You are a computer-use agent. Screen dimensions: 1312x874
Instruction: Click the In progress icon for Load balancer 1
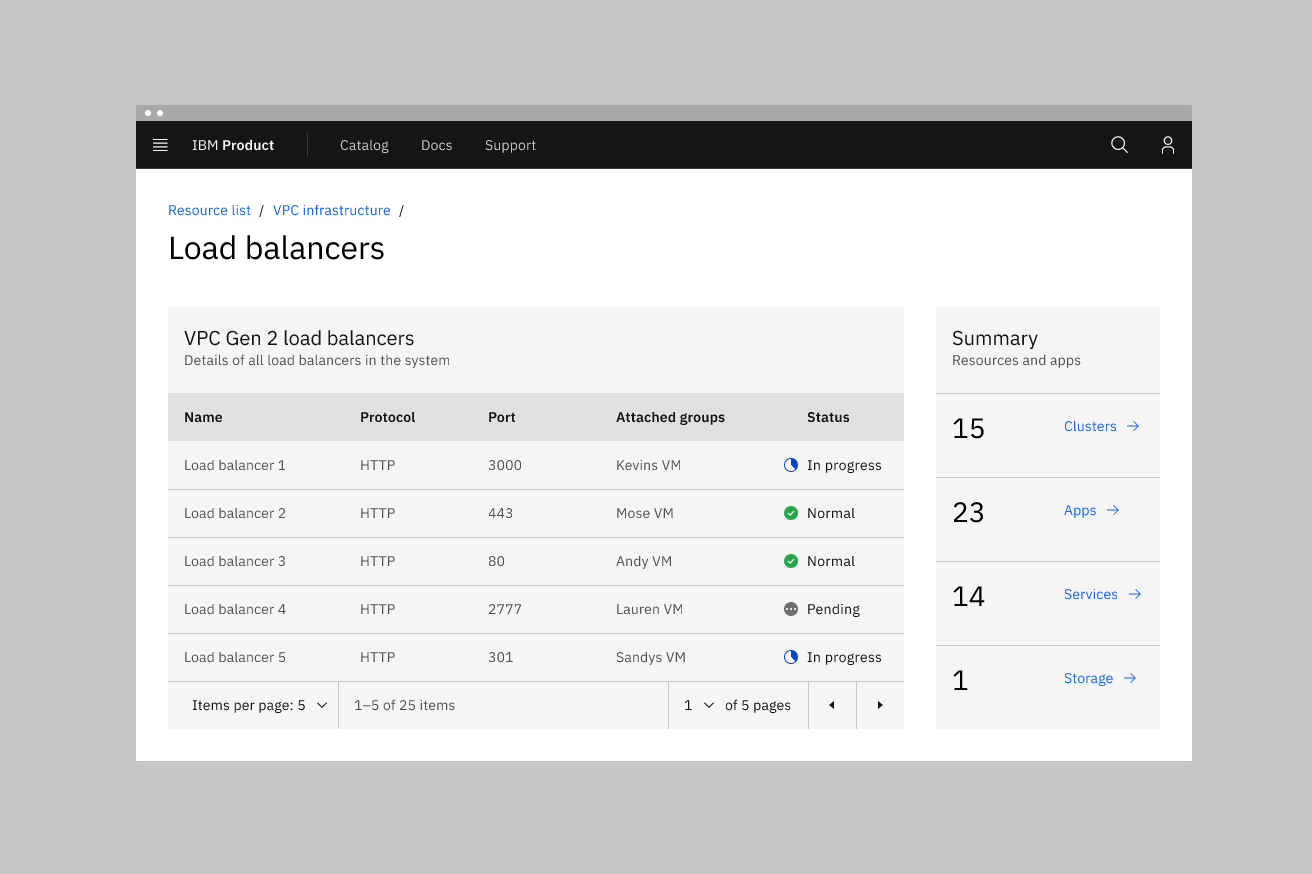click(791, 465)
